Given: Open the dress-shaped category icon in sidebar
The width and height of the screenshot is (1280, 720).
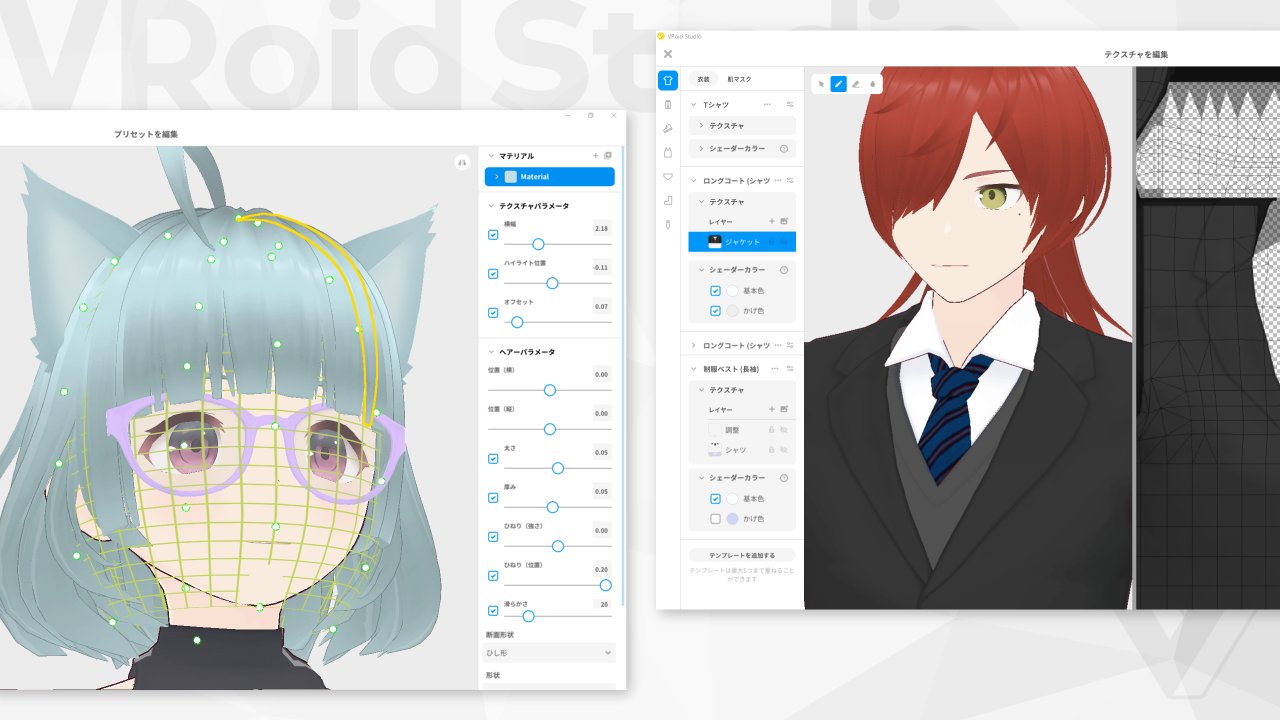Looking at the screenshot, I should pyautogui.click(x=668, y=153).
